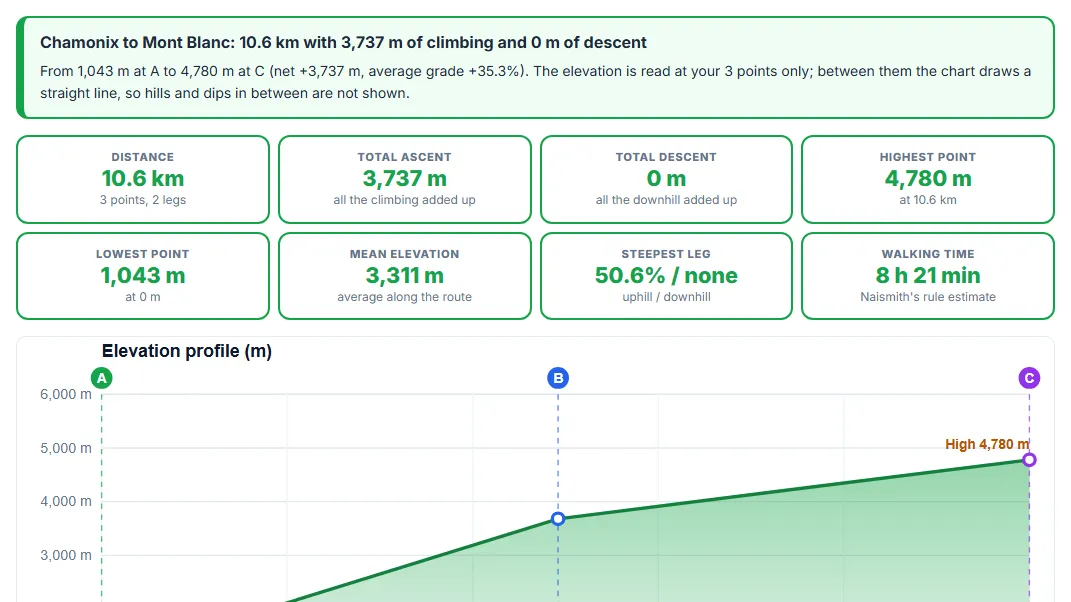Click the summary paragraph starting "From 1,043 m at A"
The width and height of the screenshot is (1071, 602).
pyautogui.click(x=536, y=82)
